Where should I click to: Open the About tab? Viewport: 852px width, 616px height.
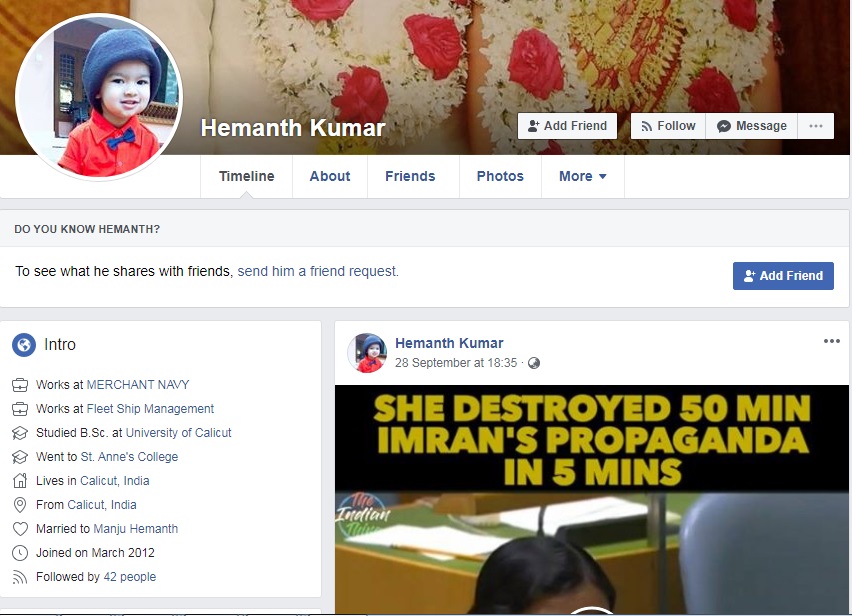click(x=329, y=176)
